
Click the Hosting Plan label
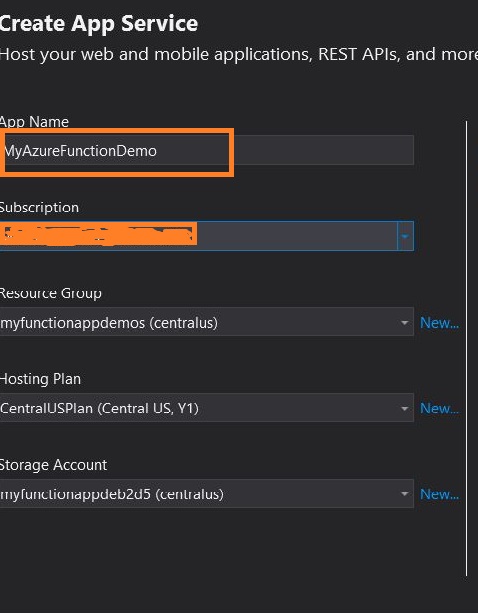tap(40, 379)
